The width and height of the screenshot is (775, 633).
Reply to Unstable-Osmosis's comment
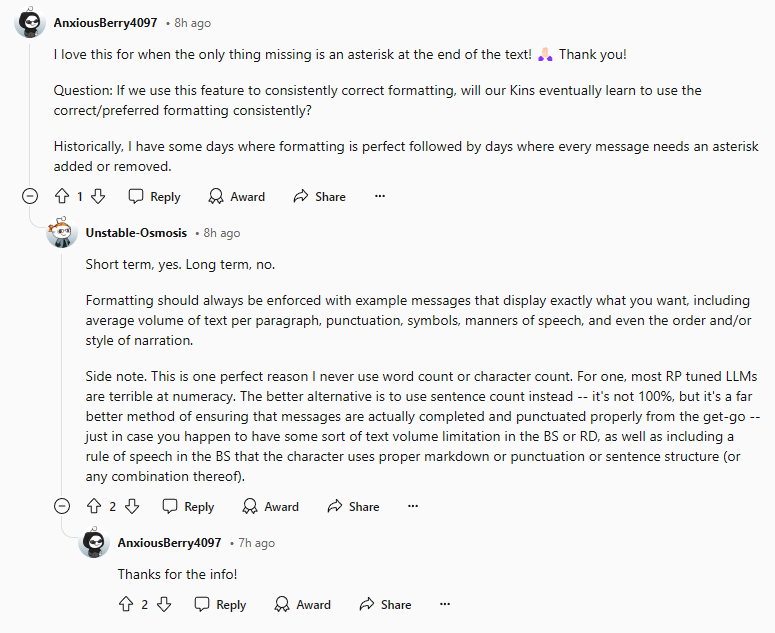pyautogui.click(x=188, y=506)
